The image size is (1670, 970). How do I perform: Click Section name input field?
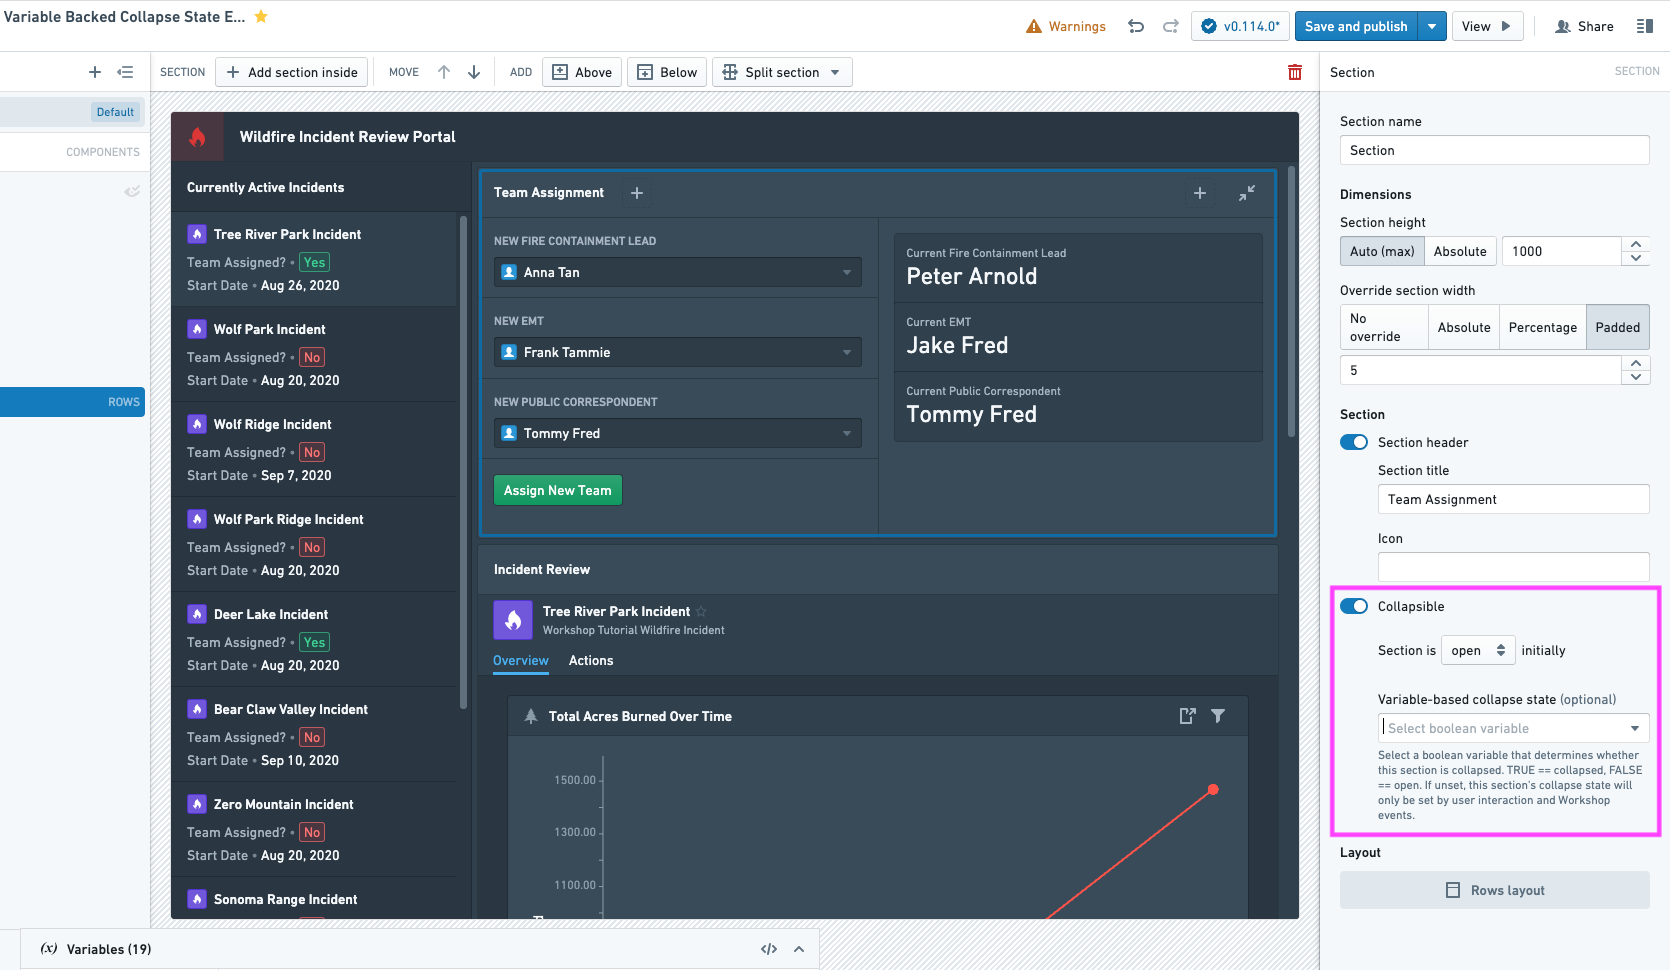(1494, 150)
